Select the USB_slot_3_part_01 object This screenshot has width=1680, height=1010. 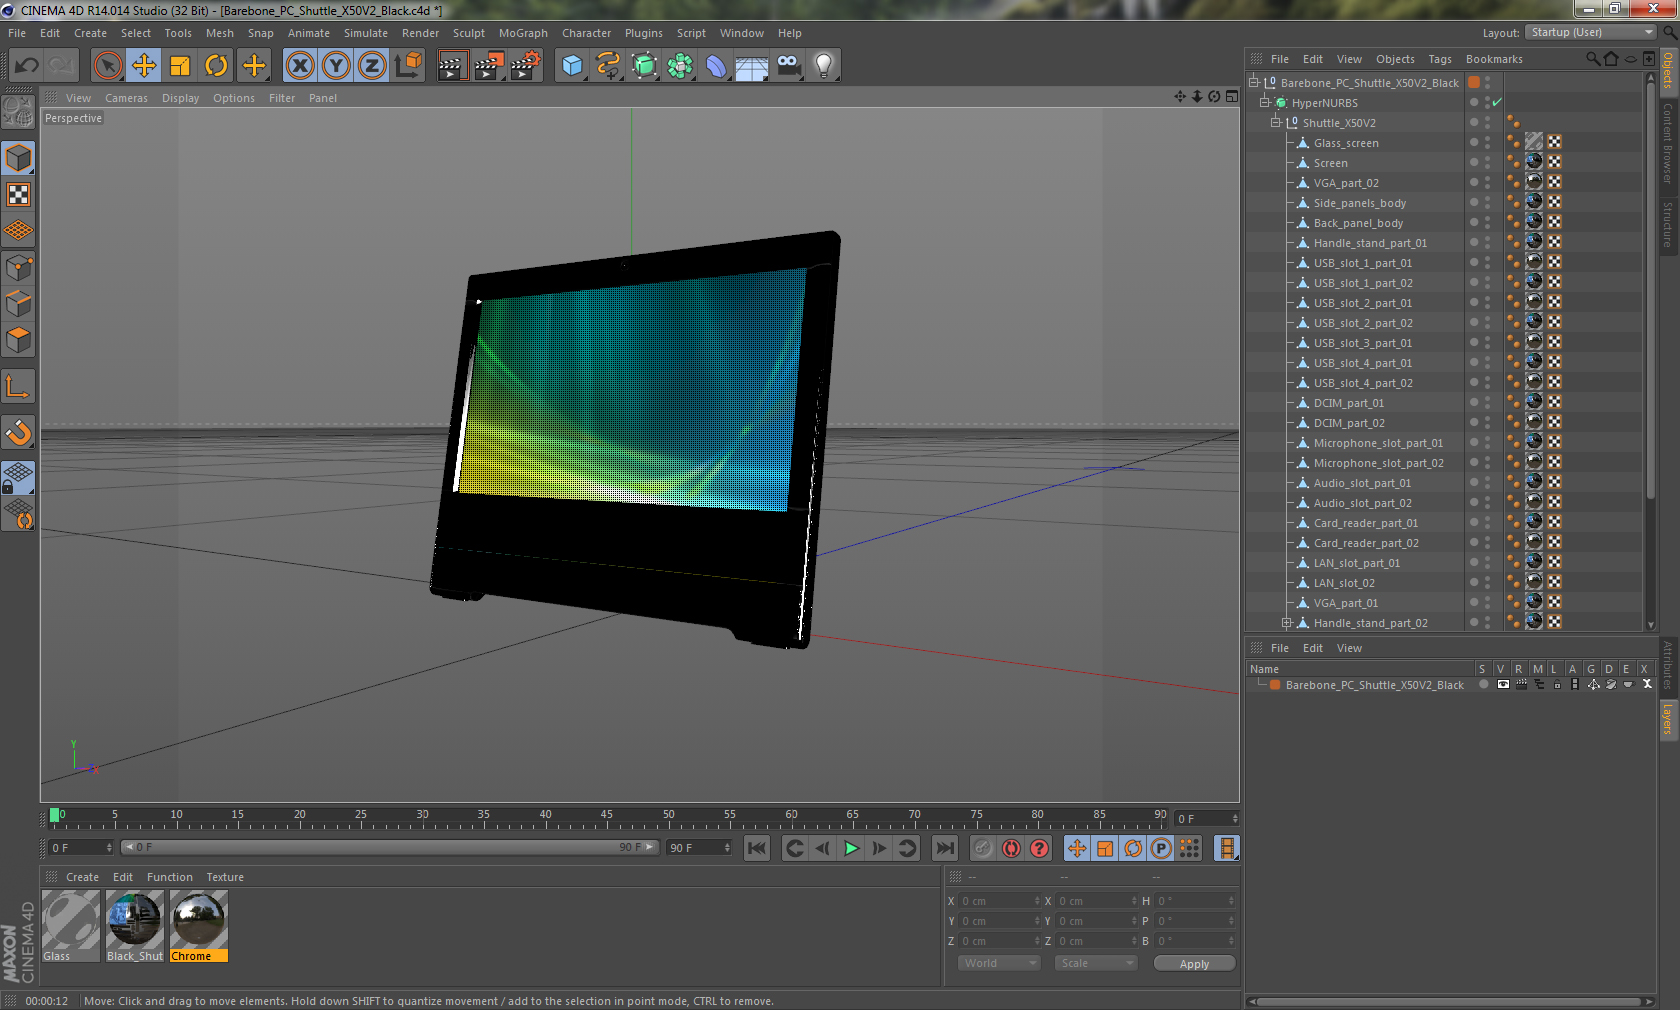(1362, 343)
